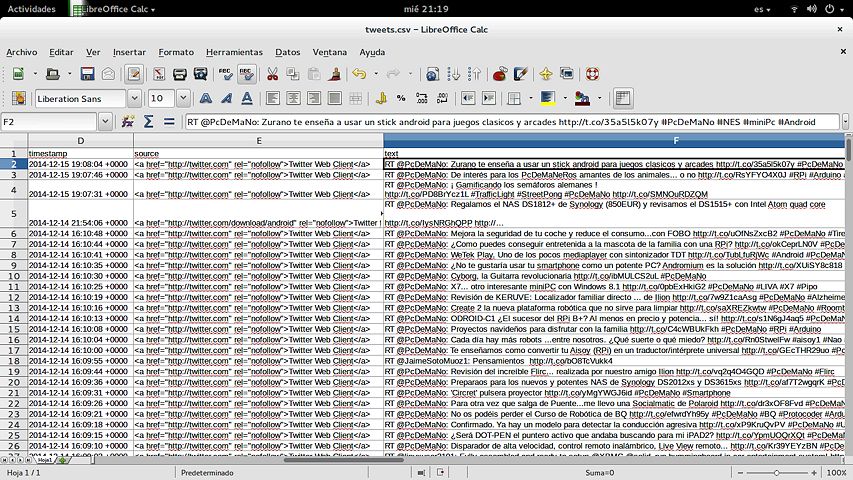Apply Percent number format icon
This screenshot has height=480, width=853.
tap(401, 99)
